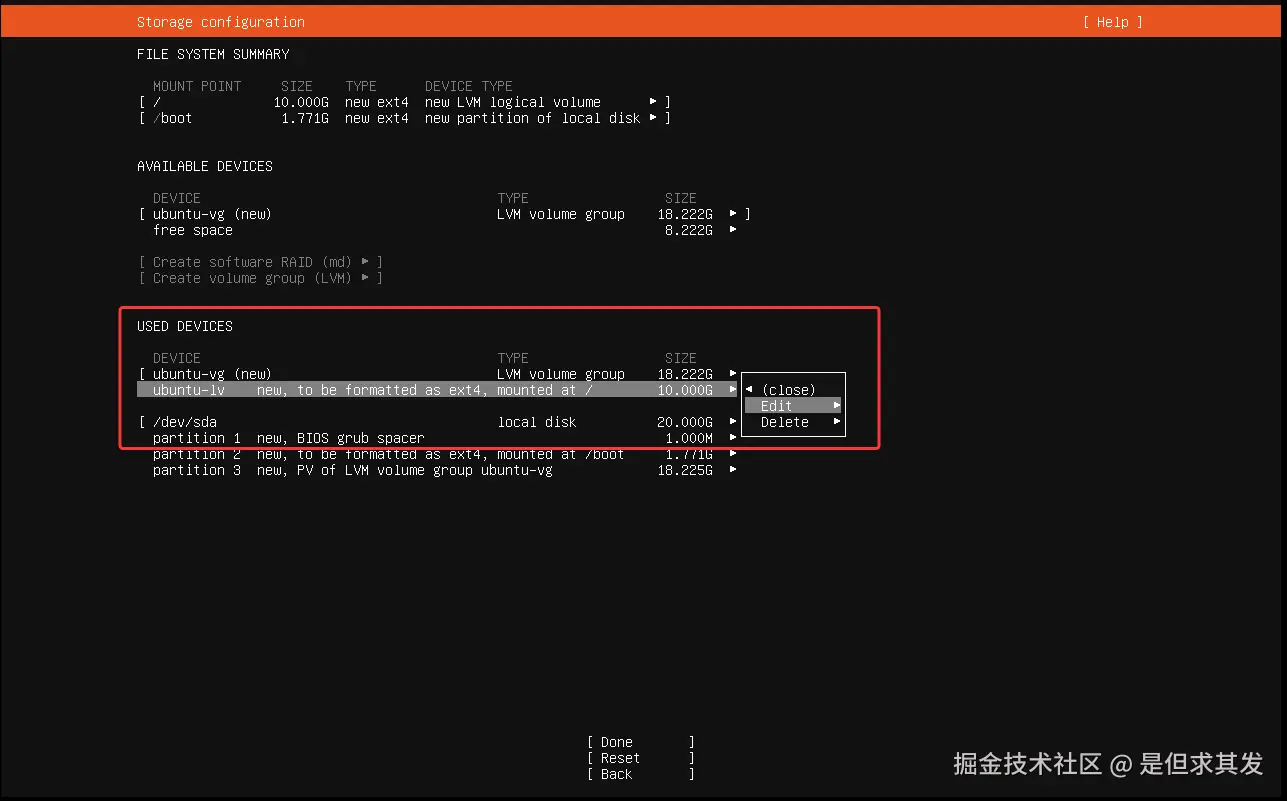Expand options for the / mount point entry
This screenshot has height=801, width=1287.
[x=654, y=101]
